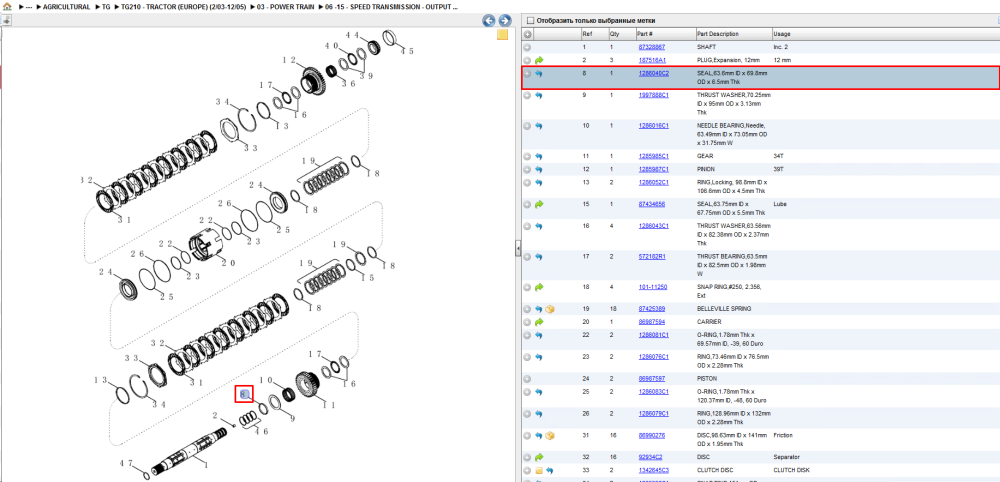Toggle the add circle for GEAR 34T row
This screenshot has width=1000, height=482.
527,156
